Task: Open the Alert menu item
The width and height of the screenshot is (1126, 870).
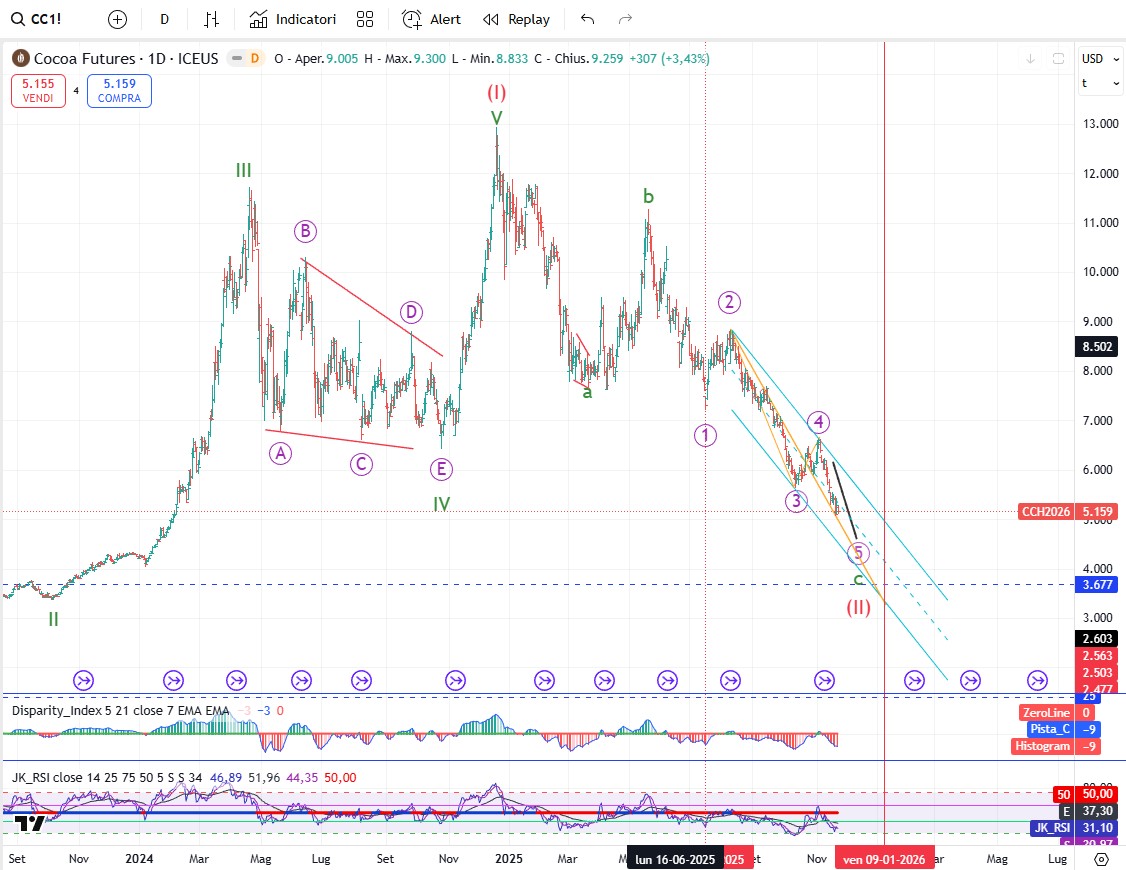Action: pos(432,19)
